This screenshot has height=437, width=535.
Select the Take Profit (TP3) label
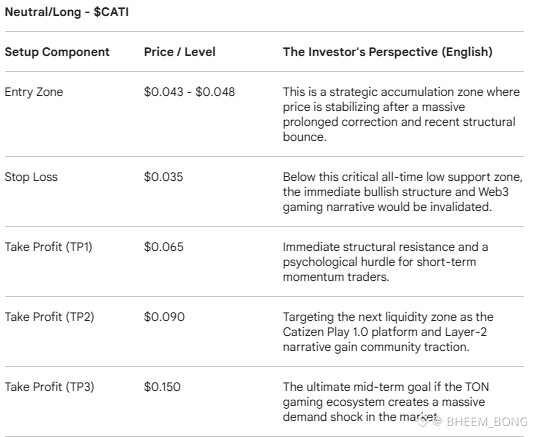click(49, 387)
